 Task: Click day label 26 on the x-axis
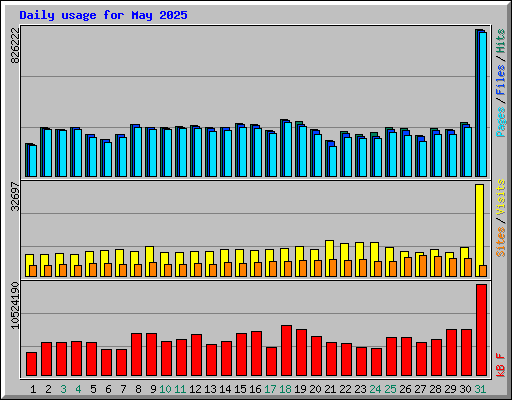tap(405, 389)
